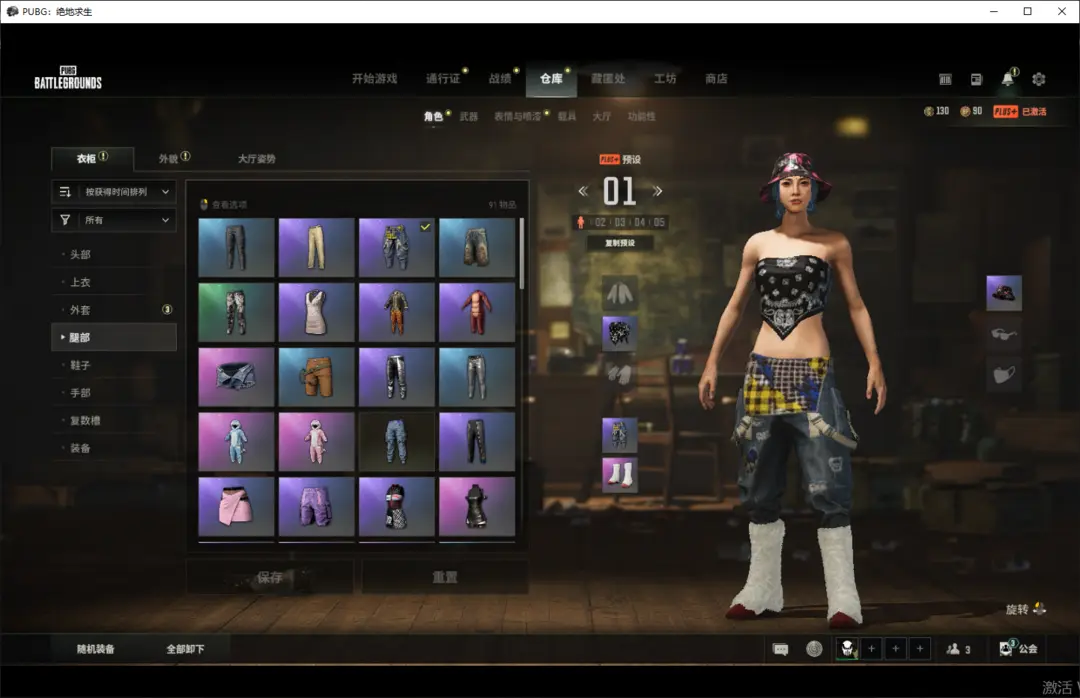Click the round radar icon beside chat
The width and height of the screenshot is (1080, 698).
[x=814, y=649]
